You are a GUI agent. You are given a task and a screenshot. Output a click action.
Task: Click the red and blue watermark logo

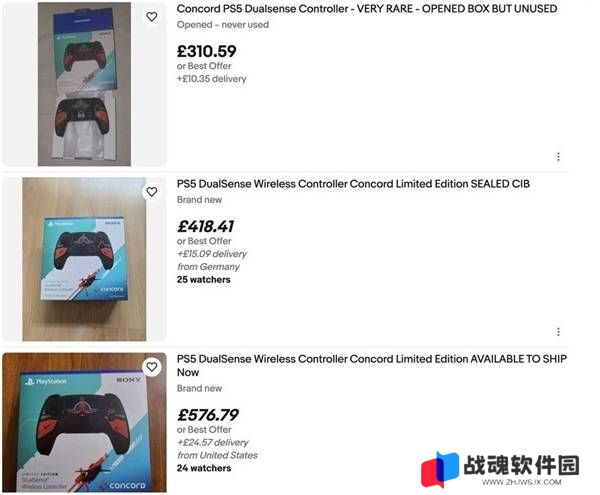click(440, 470)
